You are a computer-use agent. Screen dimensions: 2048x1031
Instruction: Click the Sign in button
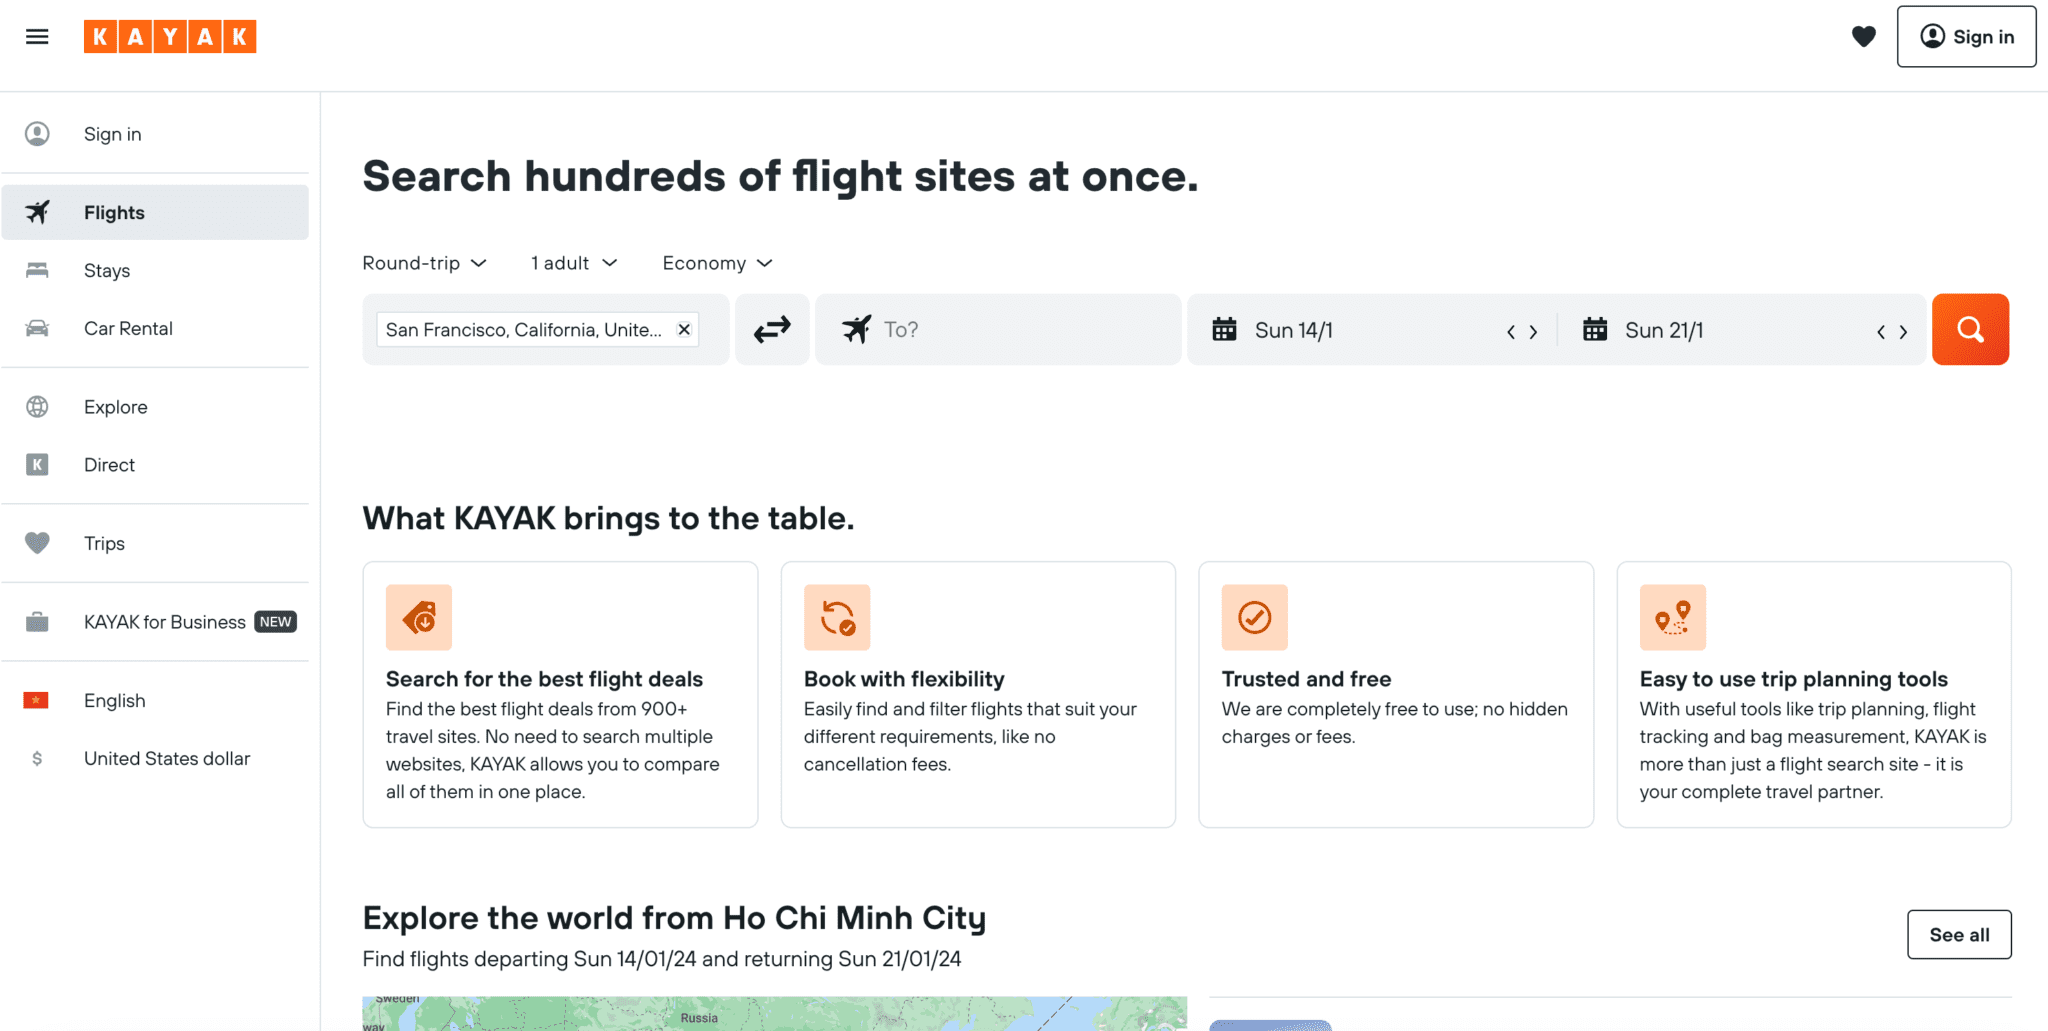point(1965,37)
